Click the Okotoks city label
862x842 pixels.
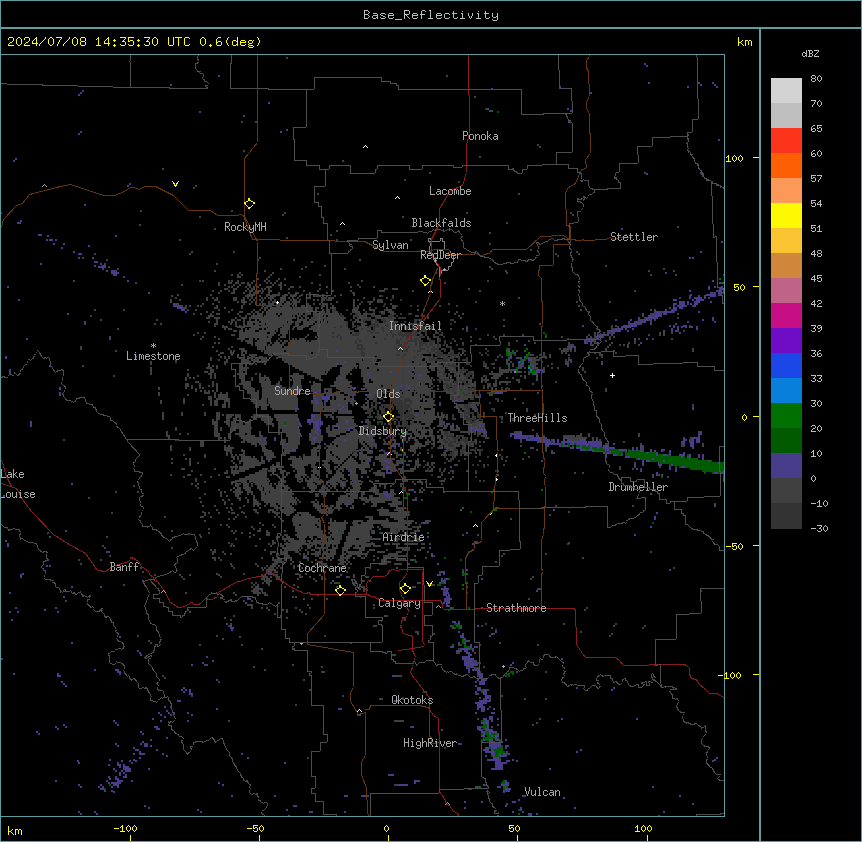click(412, 700)
